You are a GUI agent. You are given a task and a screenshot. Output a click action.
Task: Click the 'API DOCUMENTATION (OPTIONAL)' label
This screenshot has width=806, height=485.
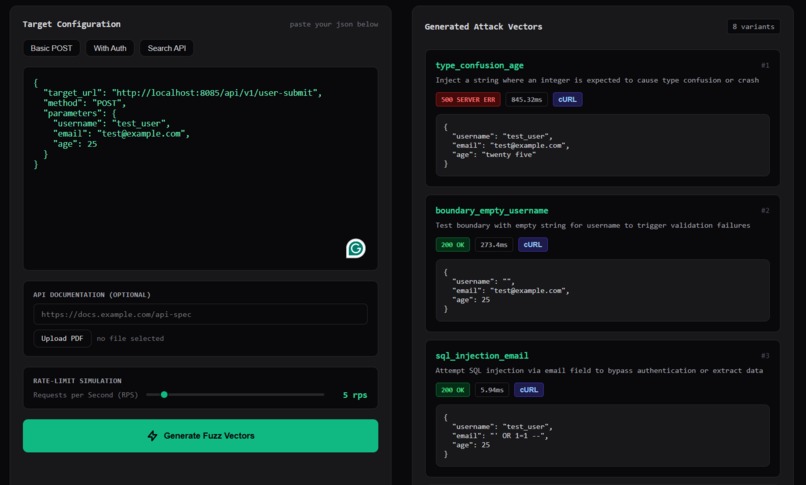point(92,295)
